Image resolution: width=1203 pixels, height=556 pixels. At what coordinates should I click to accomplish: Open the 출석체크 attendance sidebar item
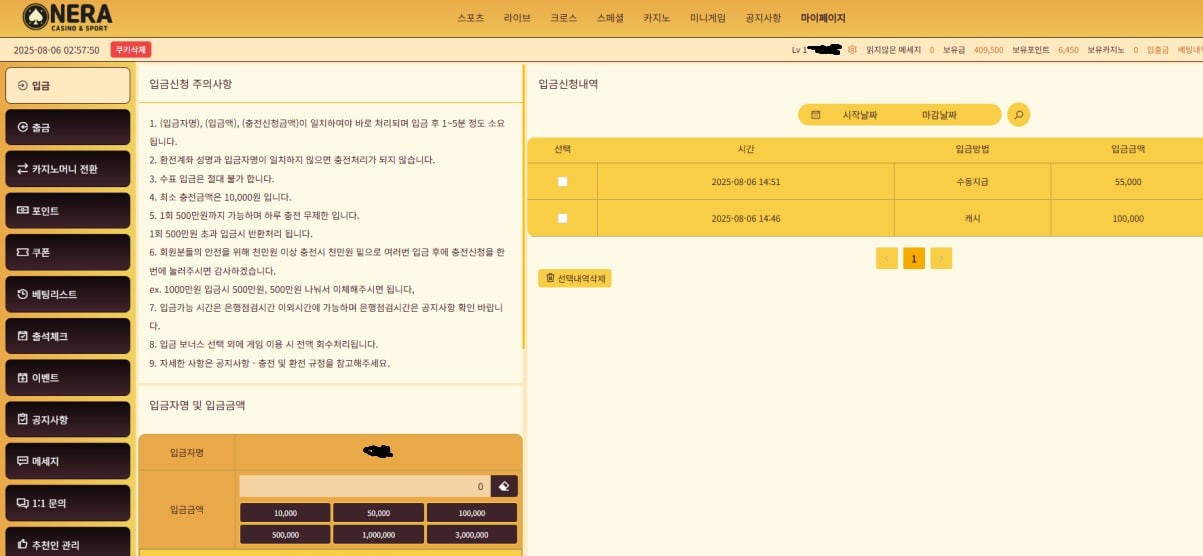[x=68, y=336]
